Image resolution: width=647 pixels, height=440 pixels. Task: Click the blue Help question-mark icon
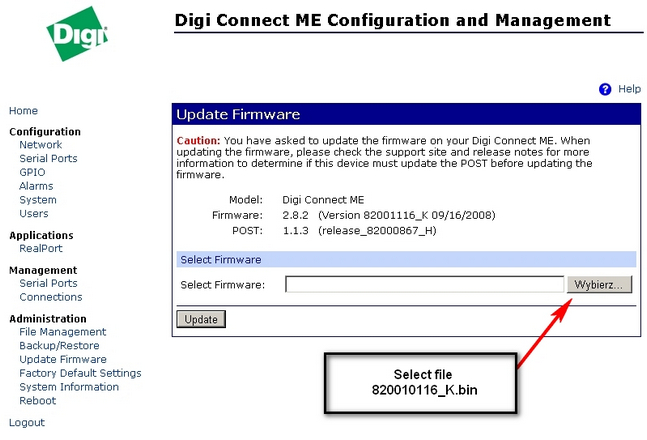605,89
